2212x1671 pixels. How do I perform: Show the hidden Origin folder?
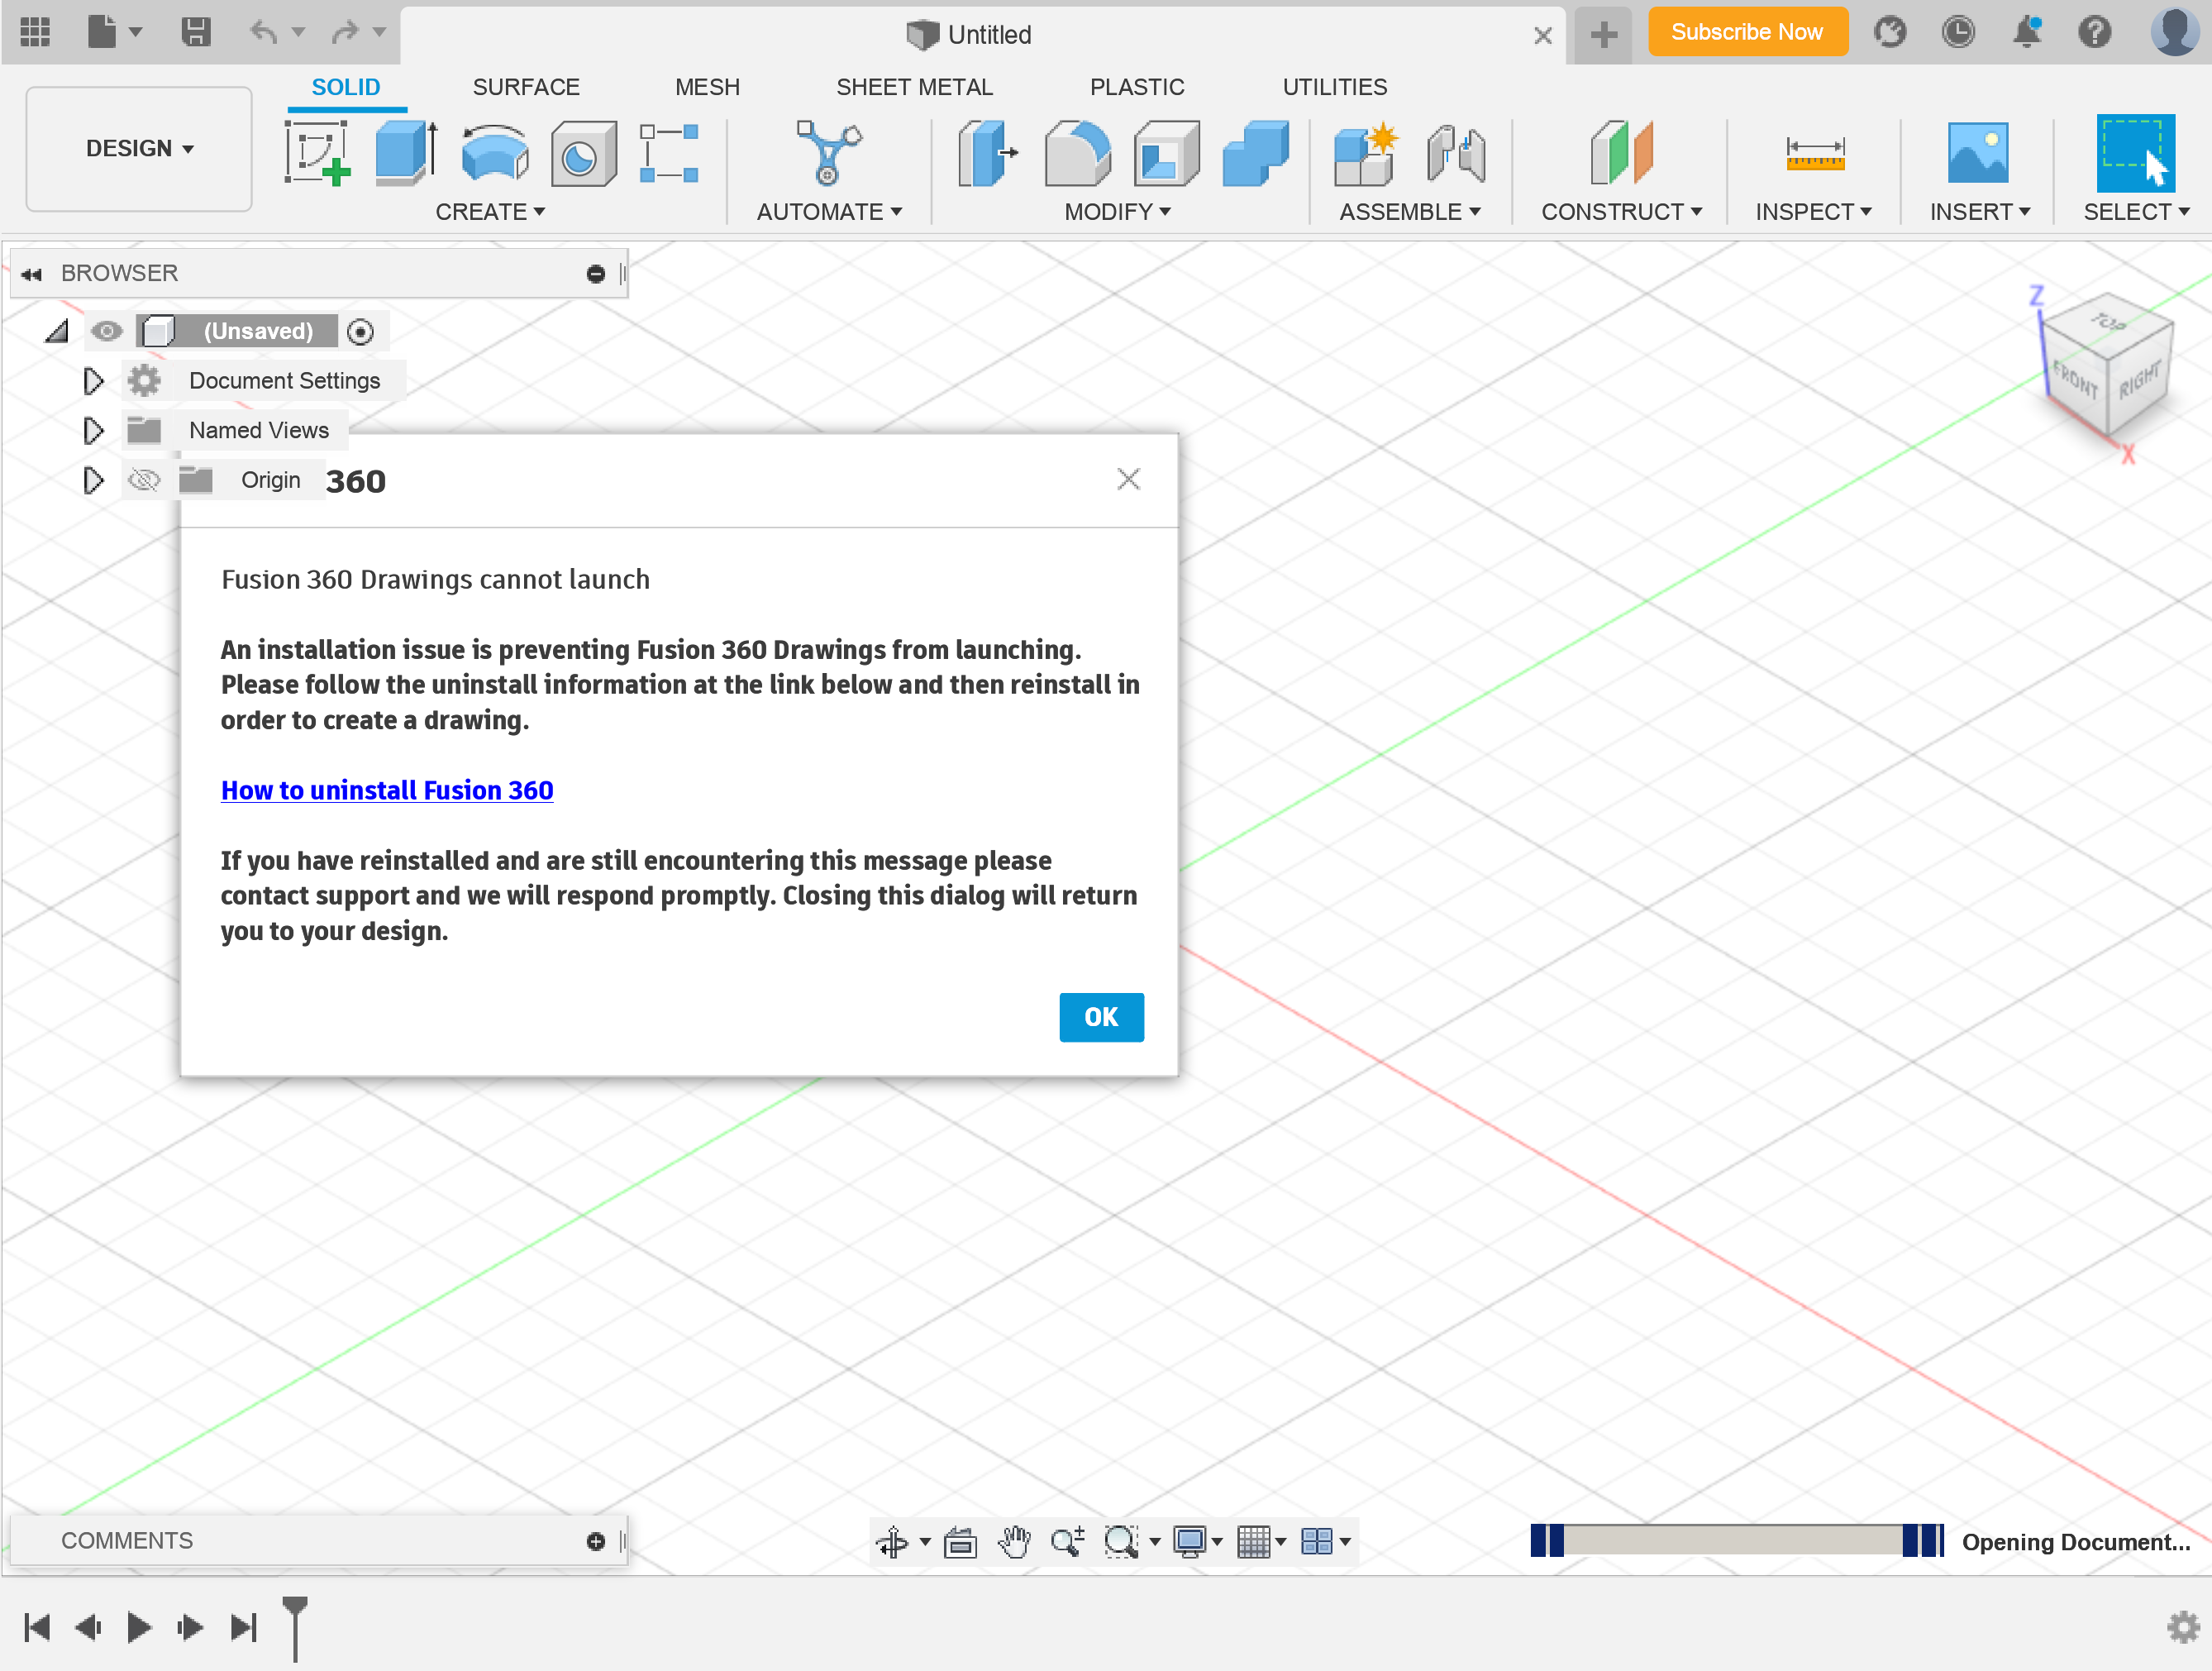tap(144, 479)
